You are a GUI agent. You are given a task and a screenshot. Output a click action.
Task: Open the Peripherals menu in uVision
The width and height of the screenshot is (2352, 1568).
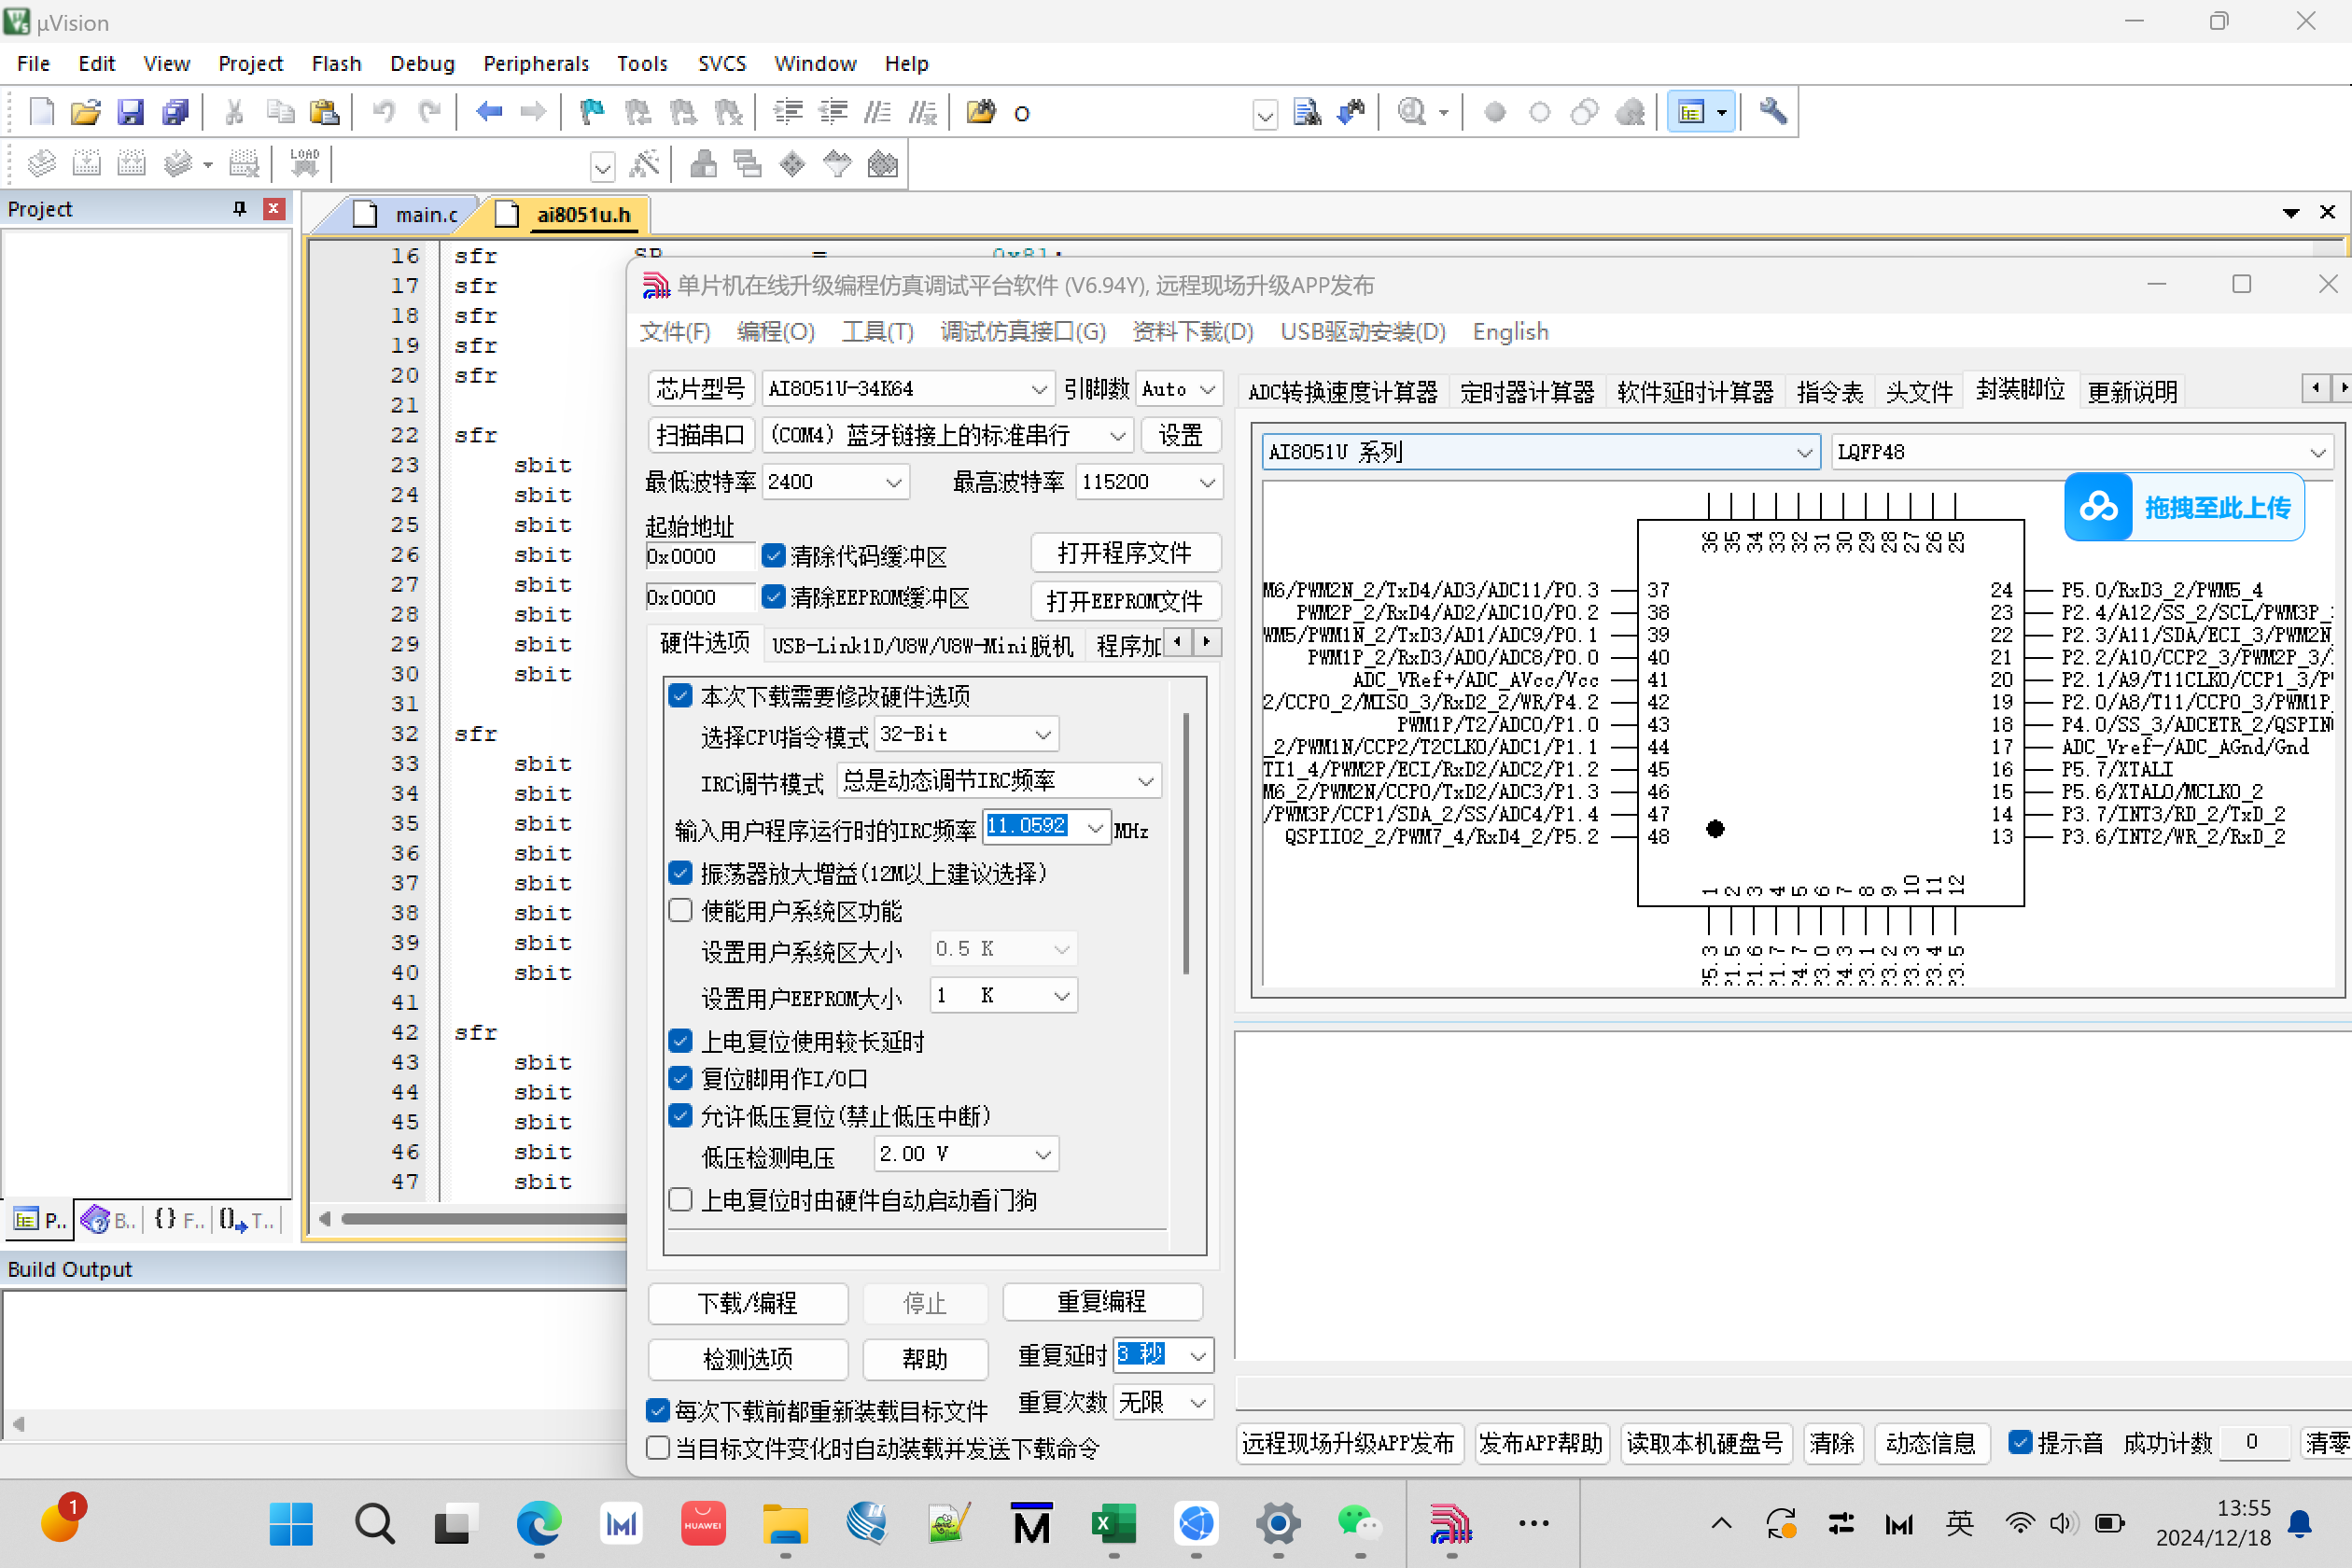tap(536, 63)
